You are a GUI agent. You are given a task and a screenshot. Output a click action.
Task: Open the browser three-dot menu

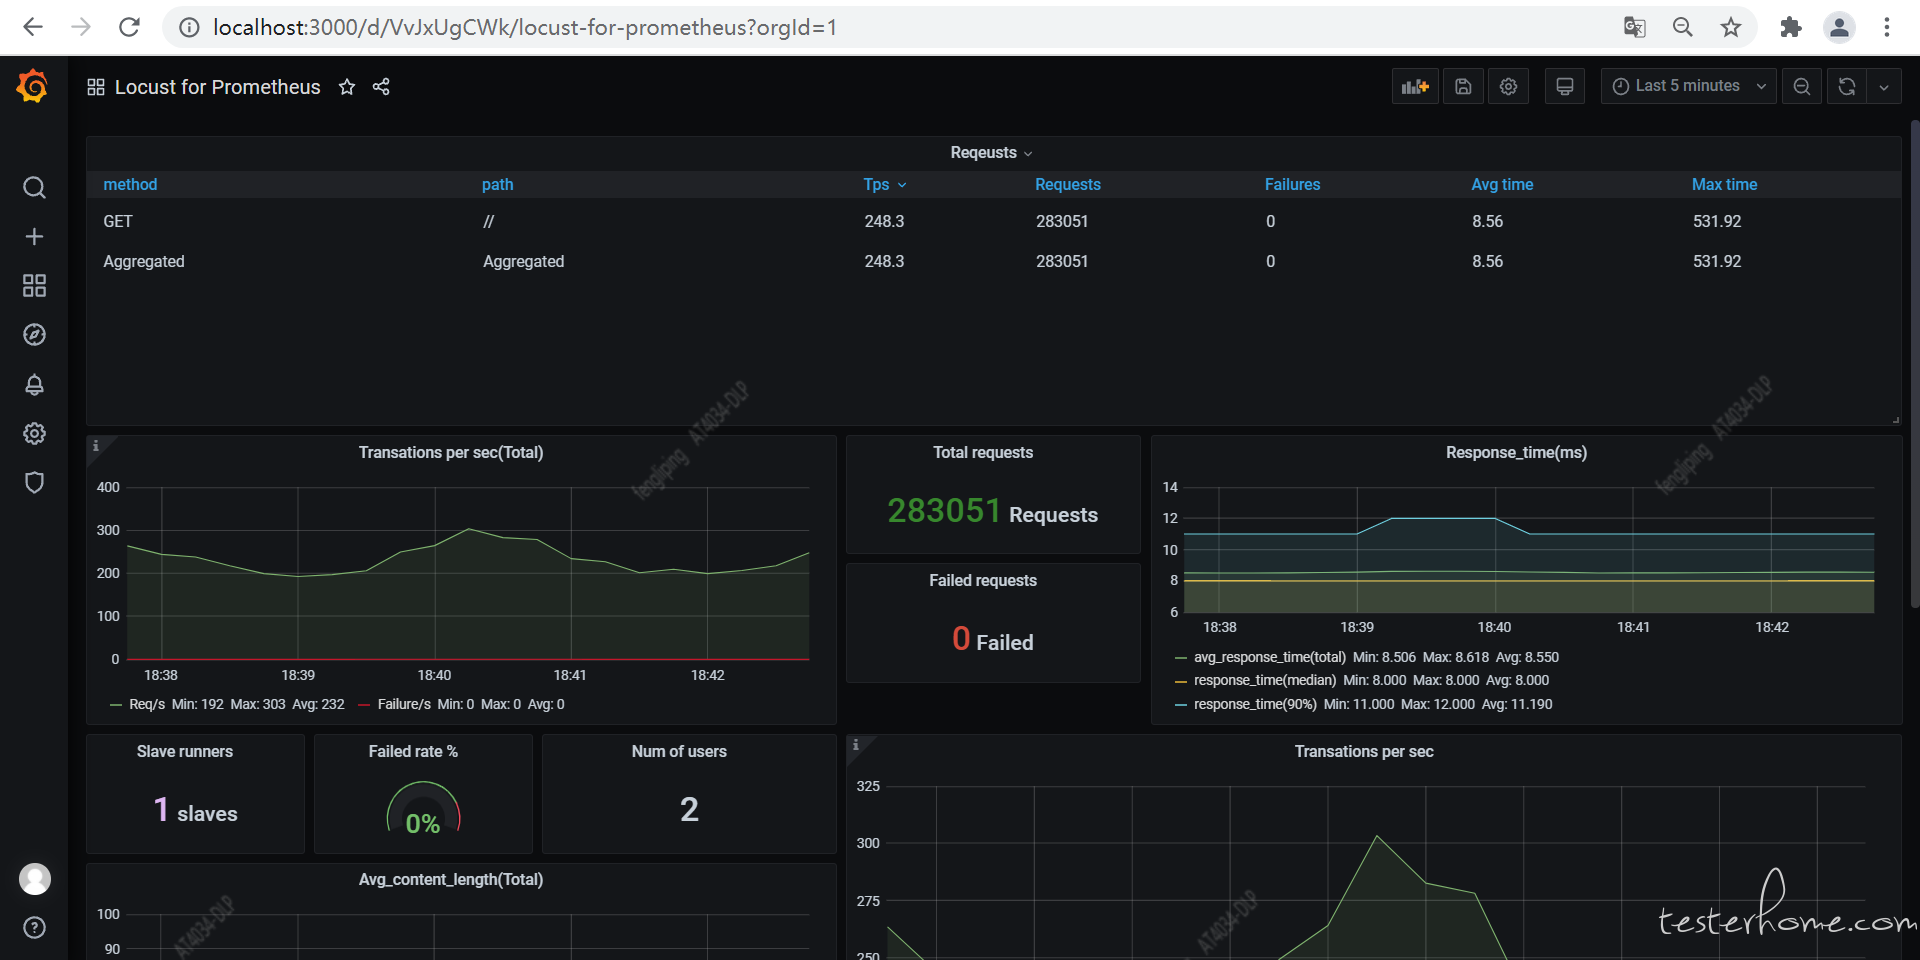tap(1887, 27)
